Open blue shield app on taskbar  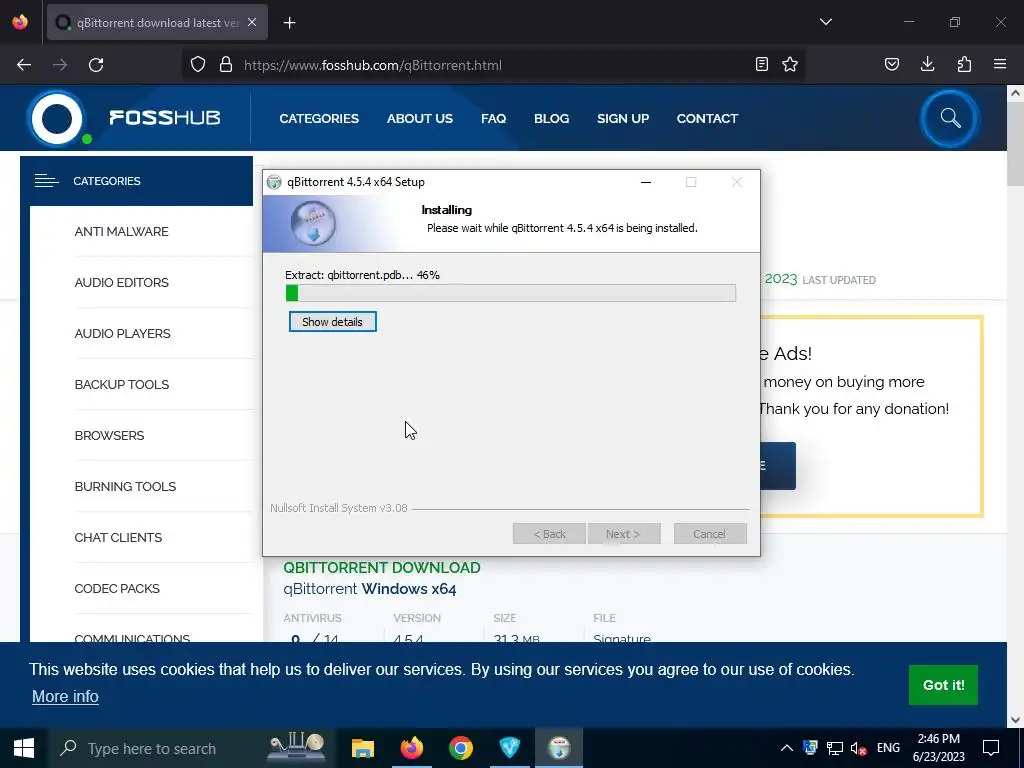click(x=509, y=748)
